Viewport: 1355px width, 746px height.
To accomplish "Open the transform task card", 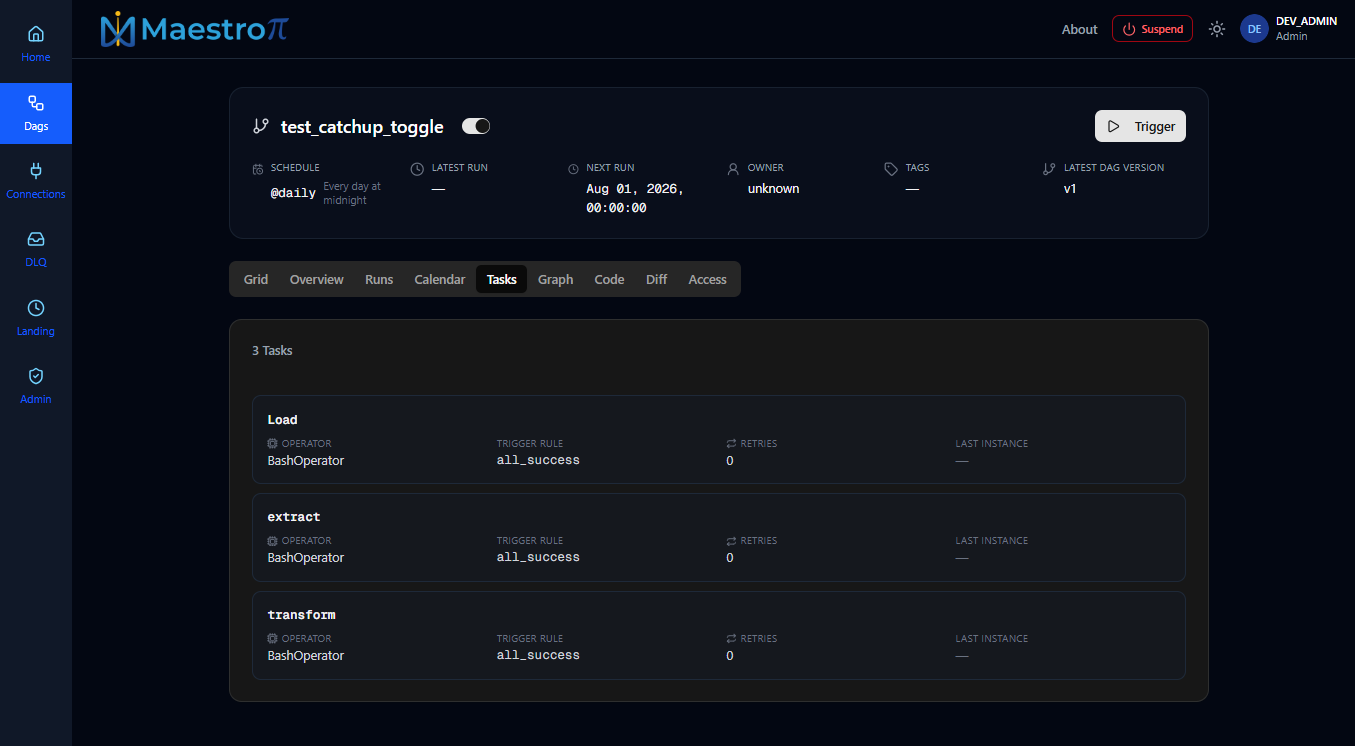I will pos(719,635).
